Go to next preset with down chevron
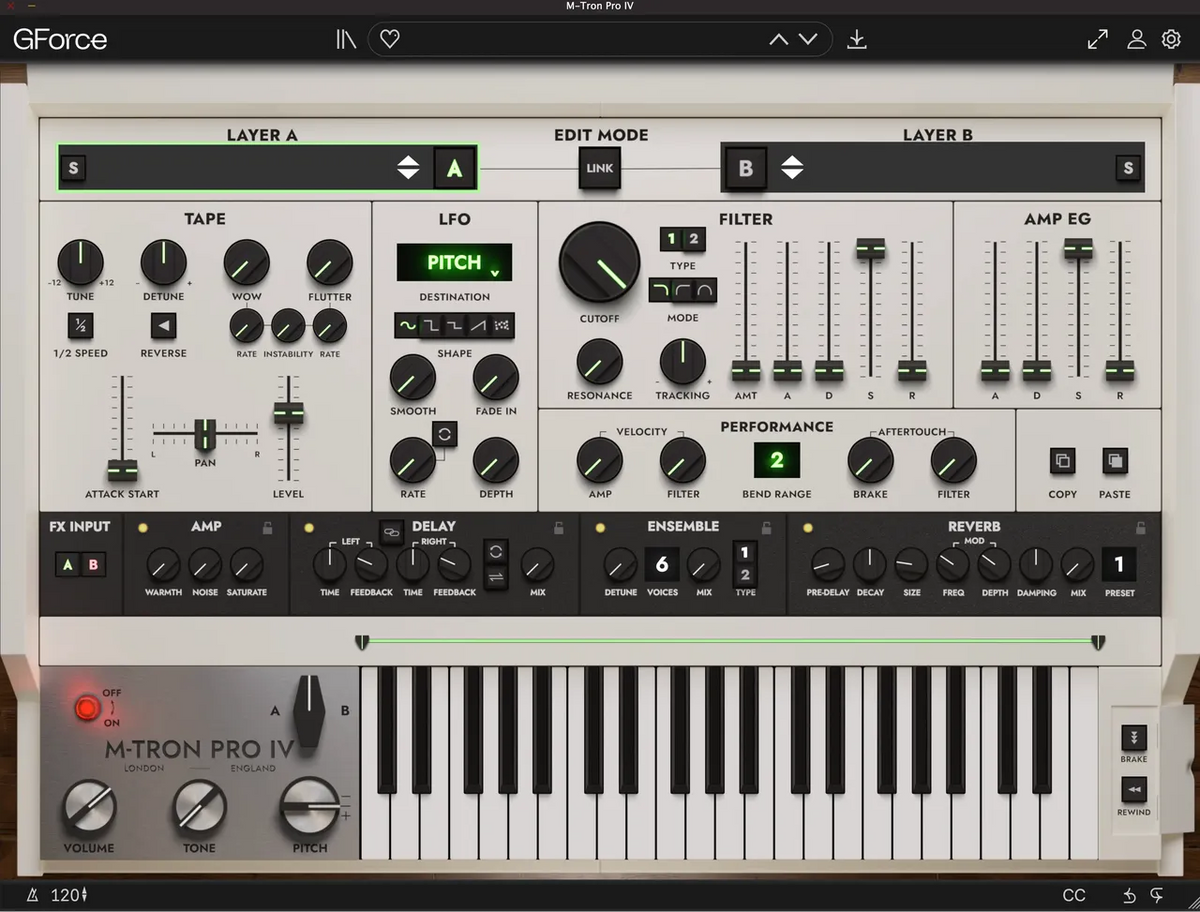The width and height of the screenshot is (1200, 912). click(x=808, y=40)
